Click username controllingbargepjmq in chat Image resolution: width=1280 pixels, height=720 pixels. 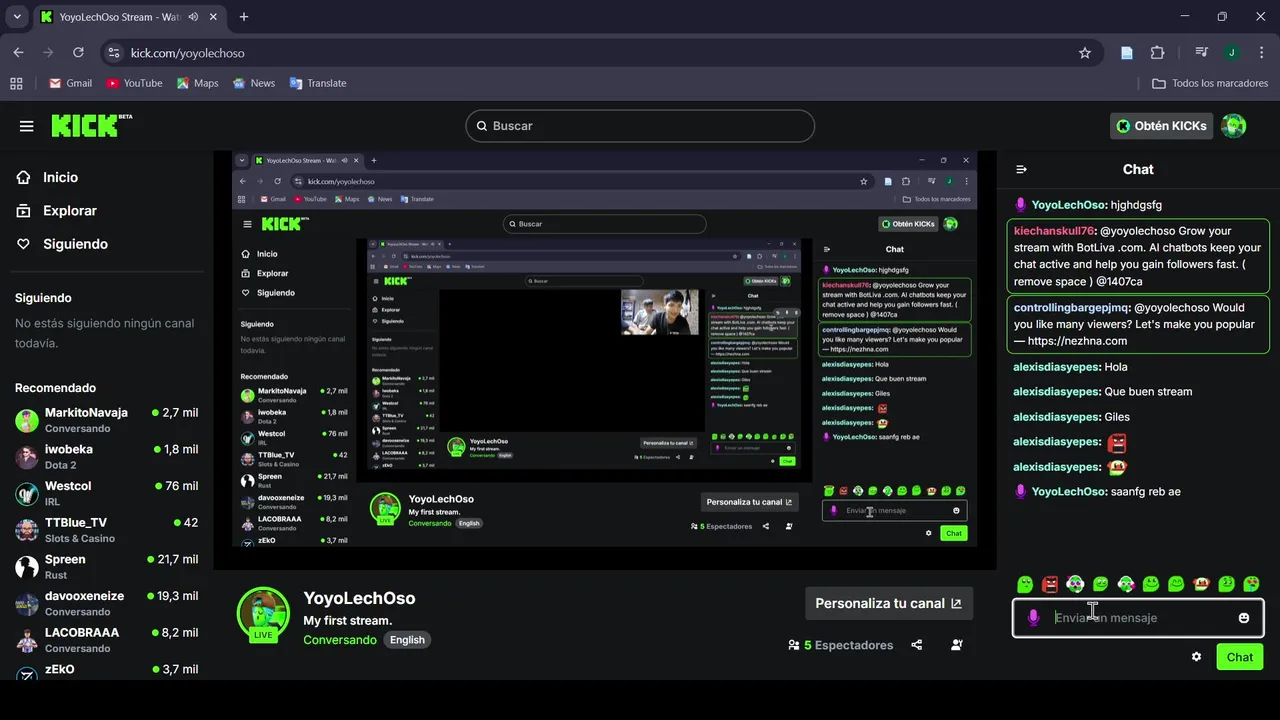coord(1071,308)
